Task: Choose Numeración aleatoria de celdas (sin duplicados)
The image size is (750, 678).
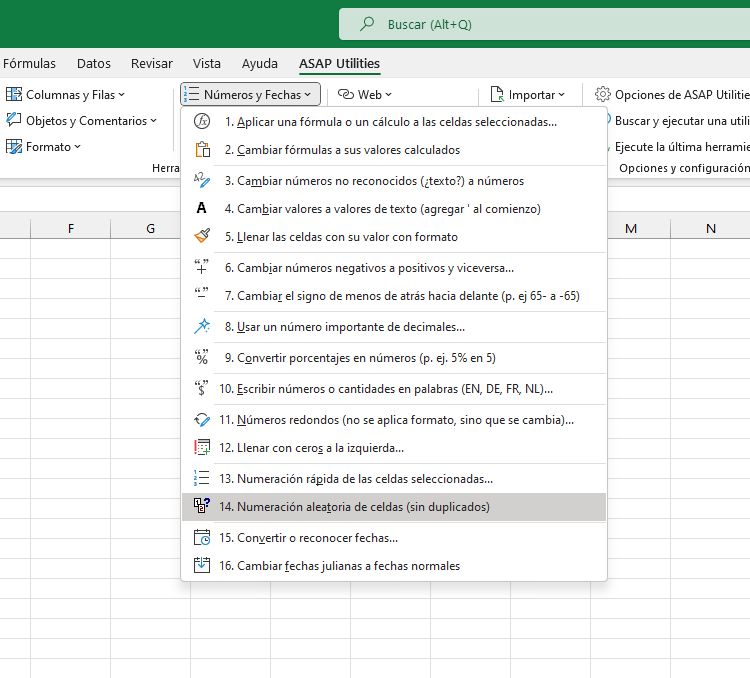Action: (394, 506)
